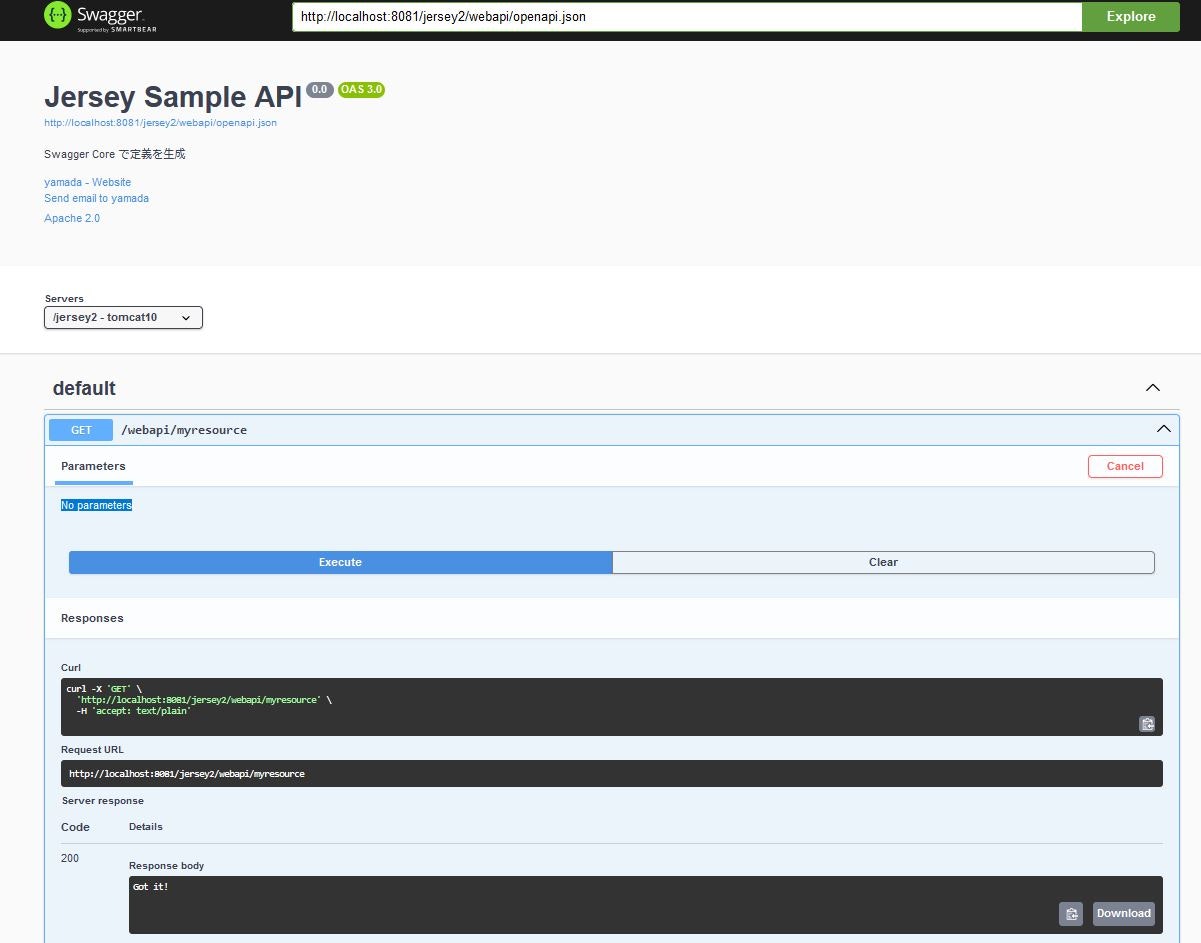Click the Clear button

coord(883,562)
